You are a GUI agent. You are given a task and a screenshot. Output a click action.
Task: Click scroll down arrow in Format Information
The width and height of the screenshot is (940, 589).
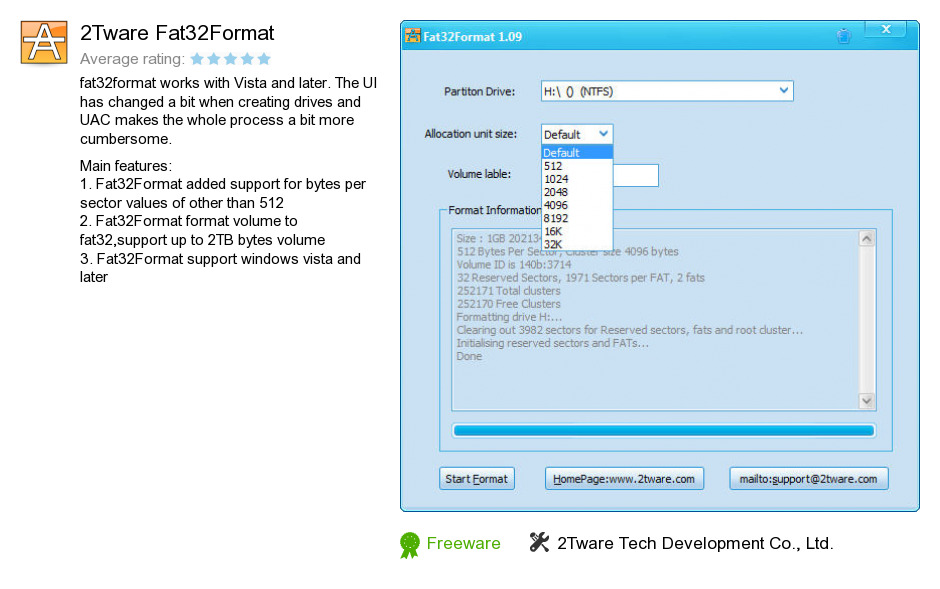pos(866,401)
